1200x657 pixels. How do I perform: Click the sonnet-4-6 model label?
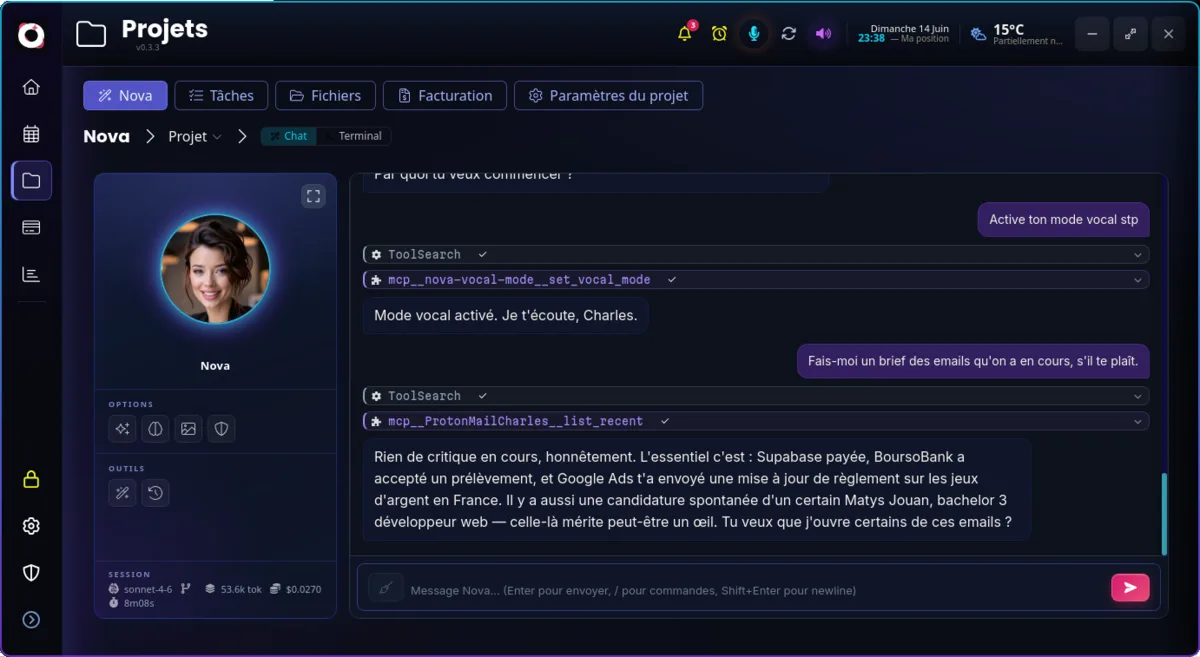147,590
